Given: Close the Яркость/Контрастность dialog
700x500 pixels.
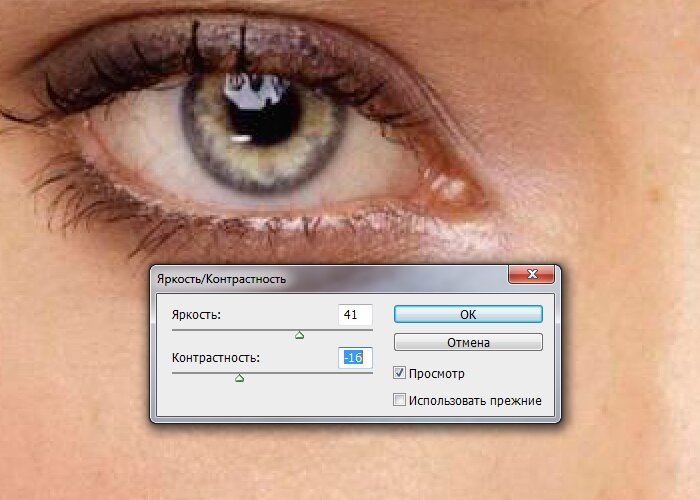Looking at the screenshot, I should (x=531, y=274).
